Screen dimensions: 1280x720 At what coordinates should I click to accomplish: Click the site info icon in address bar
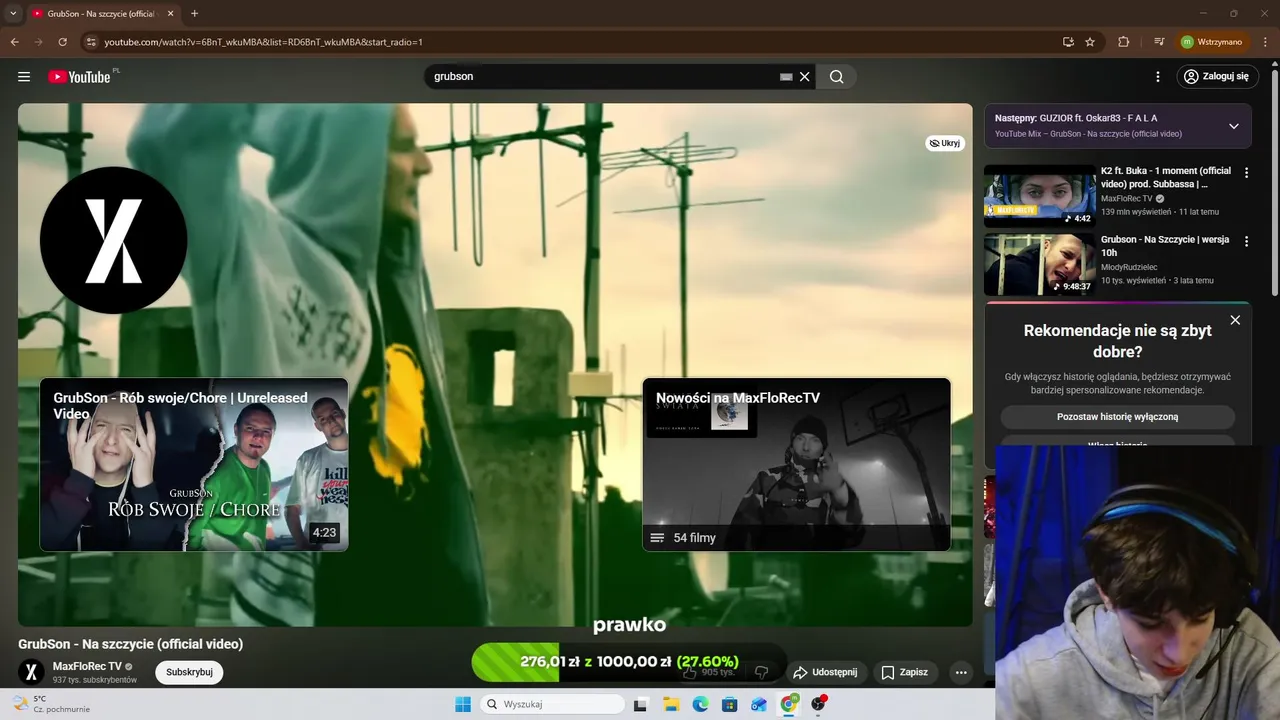pyautogui.click(x=91, y=42)
